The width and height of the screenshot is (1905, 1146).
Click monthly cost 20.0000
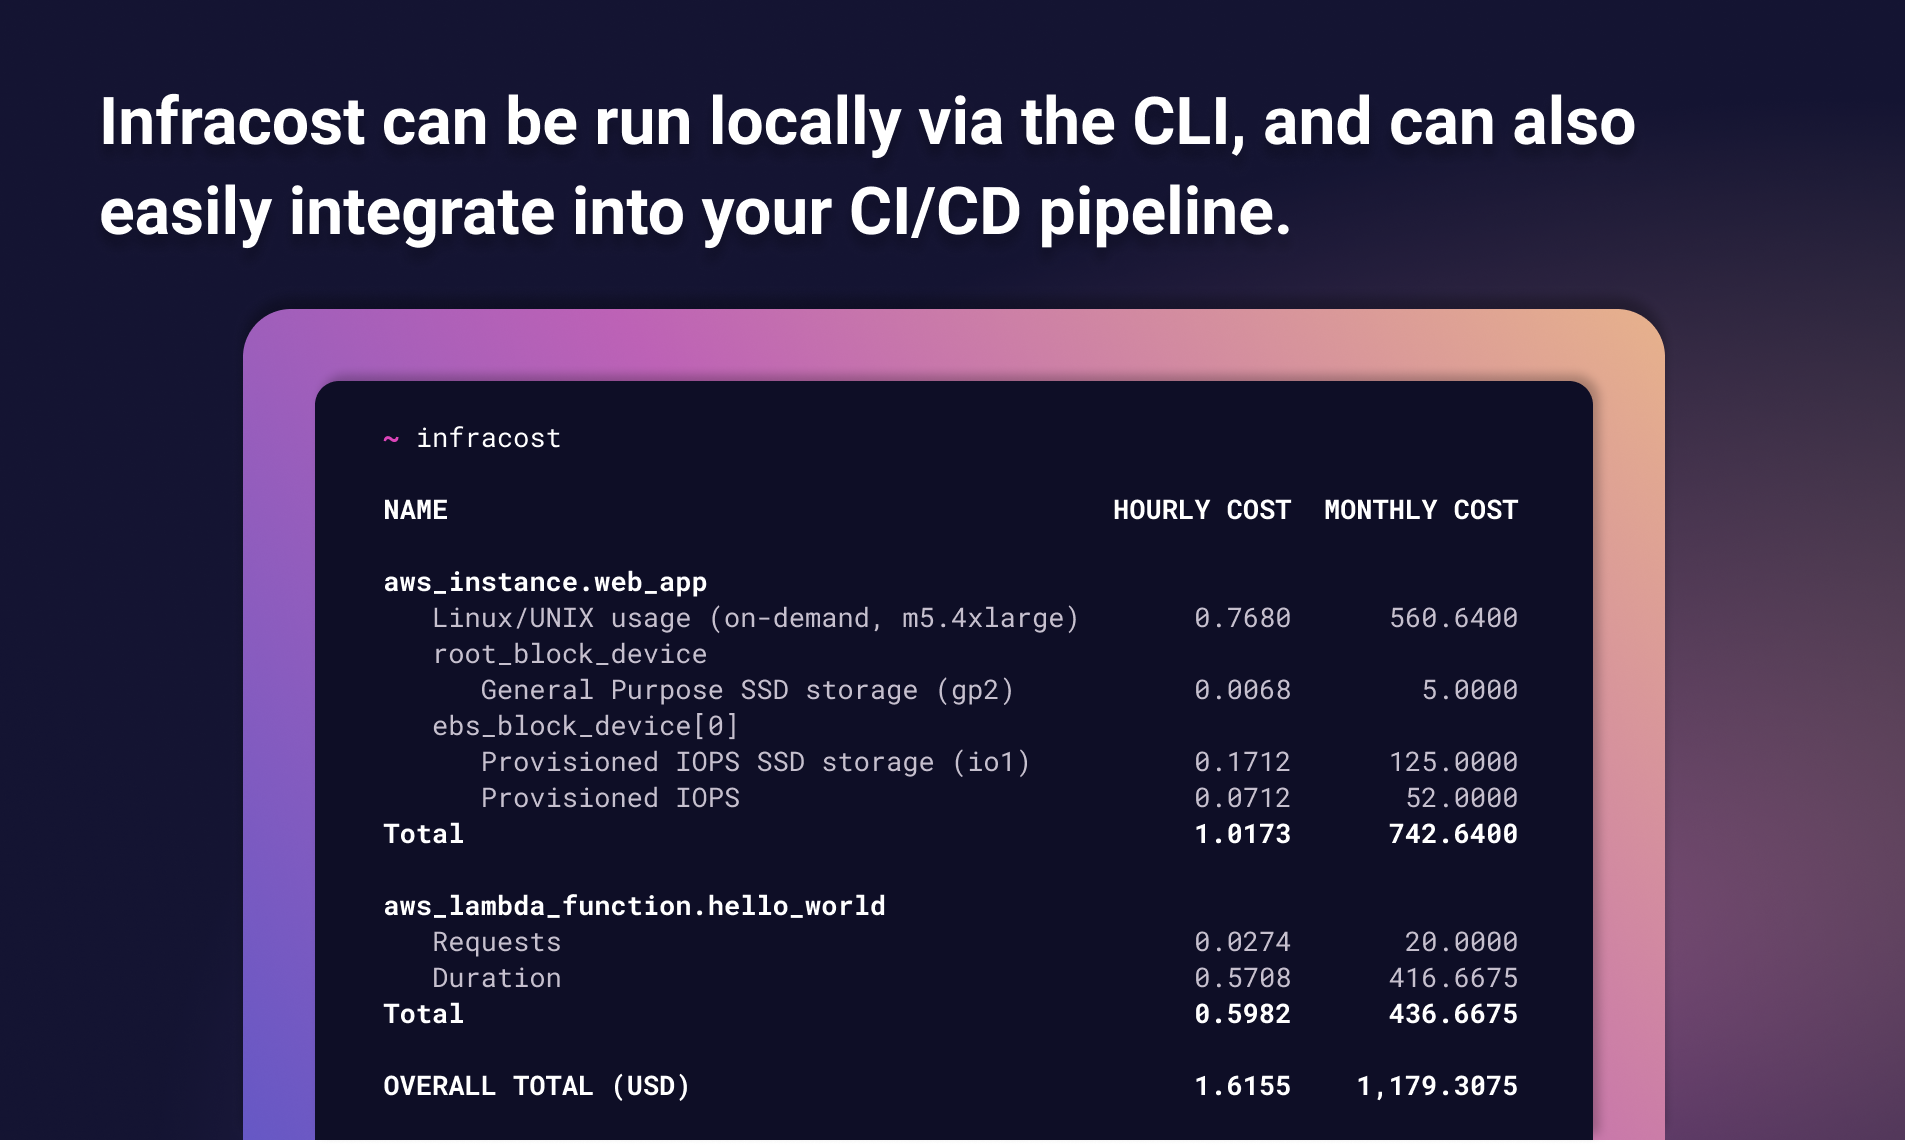coord(1462,942)
